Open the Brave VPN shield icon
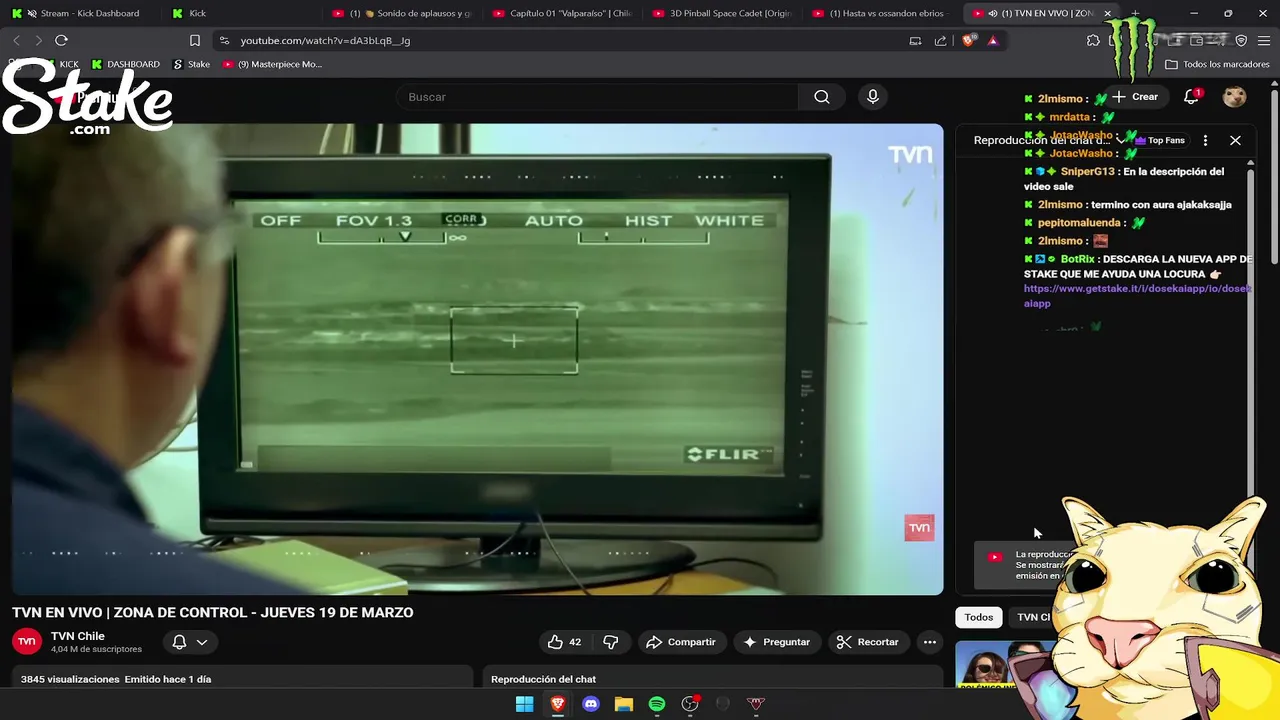1280x720 pixels. point(1241,40)
